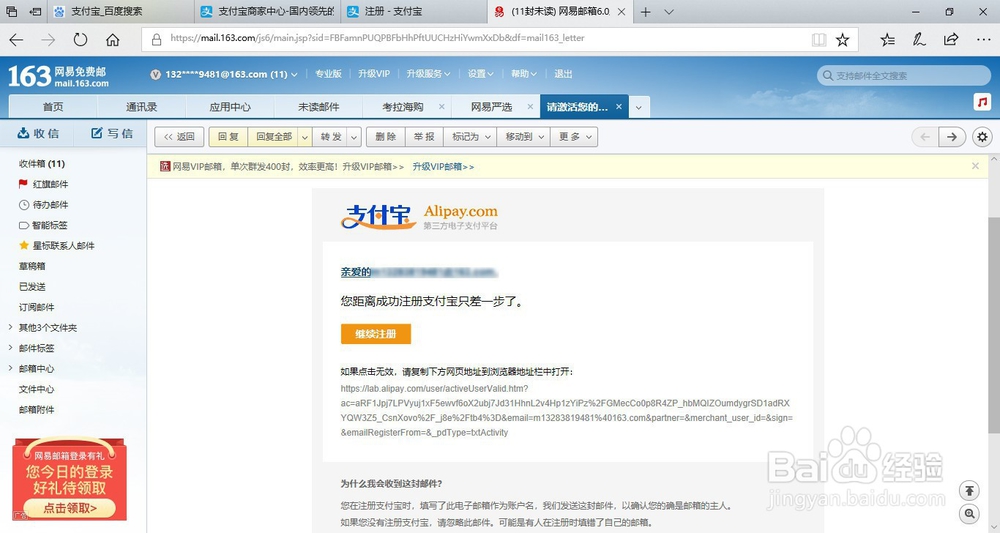The image size is (1000, 533).
Task: Switch to the 未读邮件 tab
Action: click(x=319, y=107)
